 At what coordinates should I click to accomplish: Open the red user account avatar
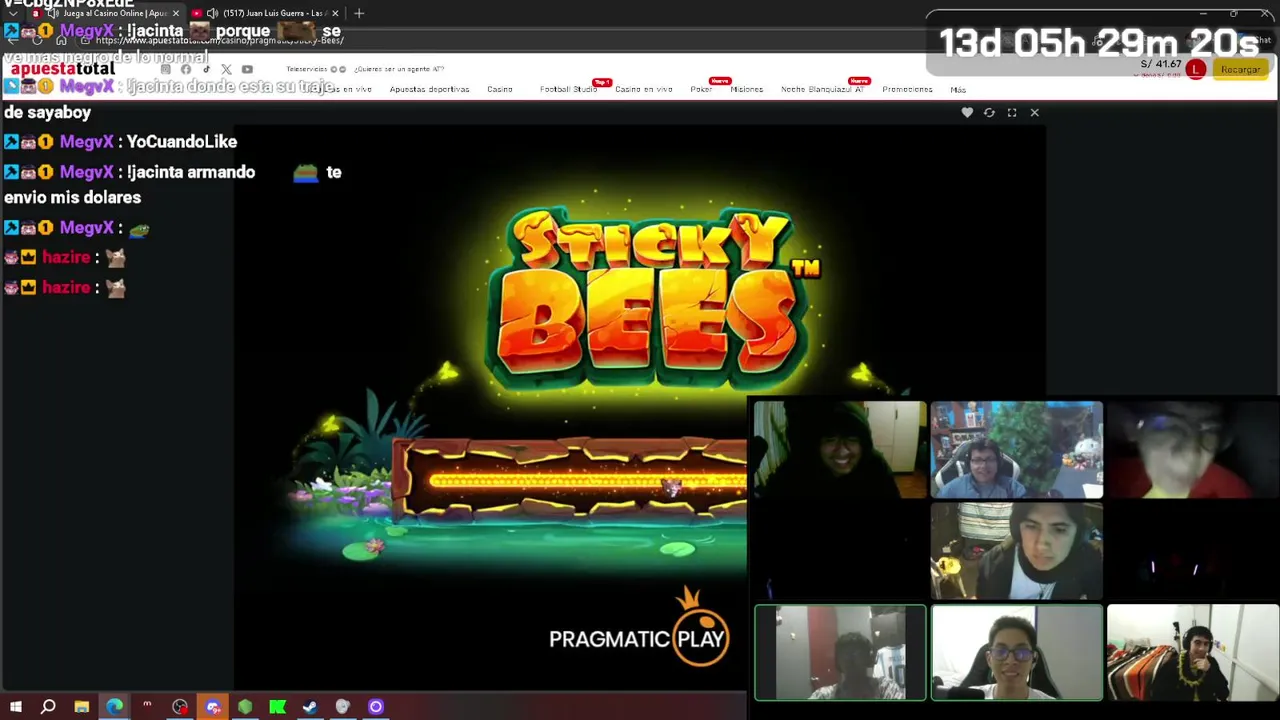coord(1196,69)
